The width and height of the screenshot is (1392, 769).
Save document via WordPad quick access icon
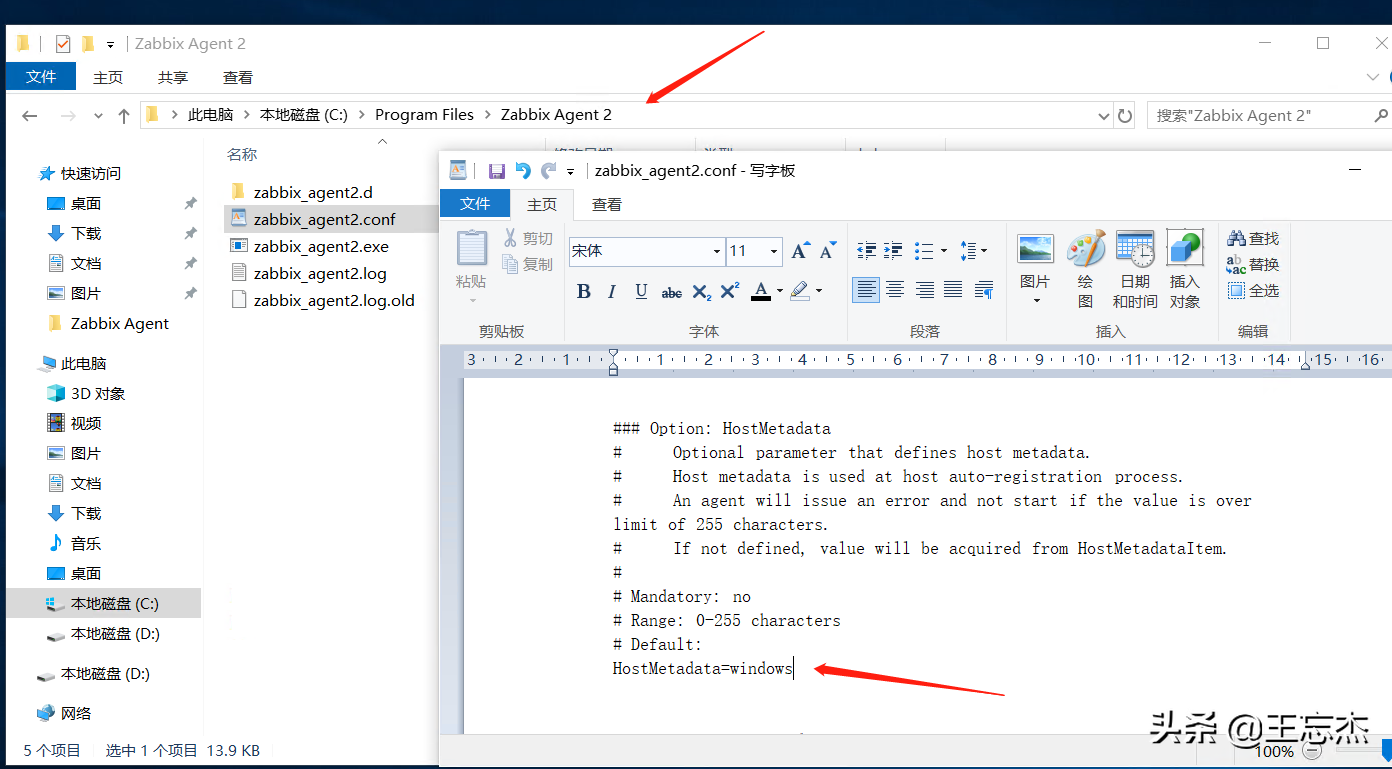[497, 171]
